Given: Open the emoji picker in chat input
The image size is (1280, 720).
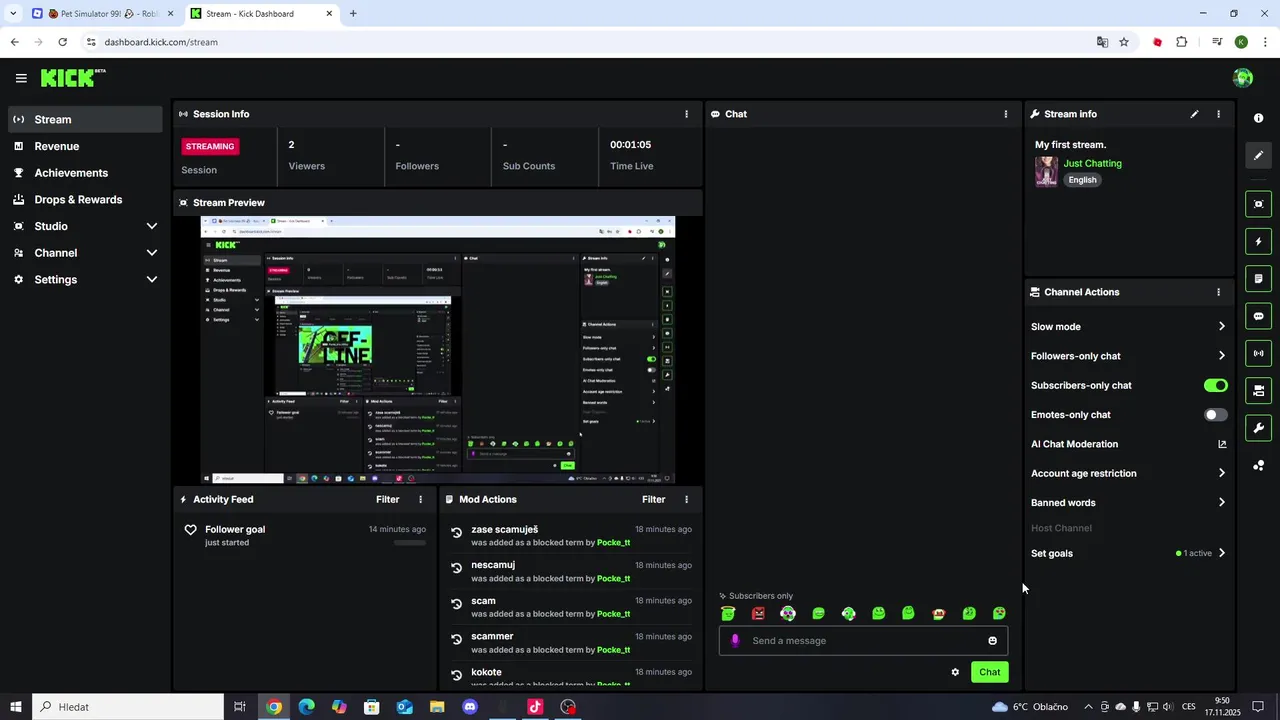Looking at the screenshot, I should [993, 641].
